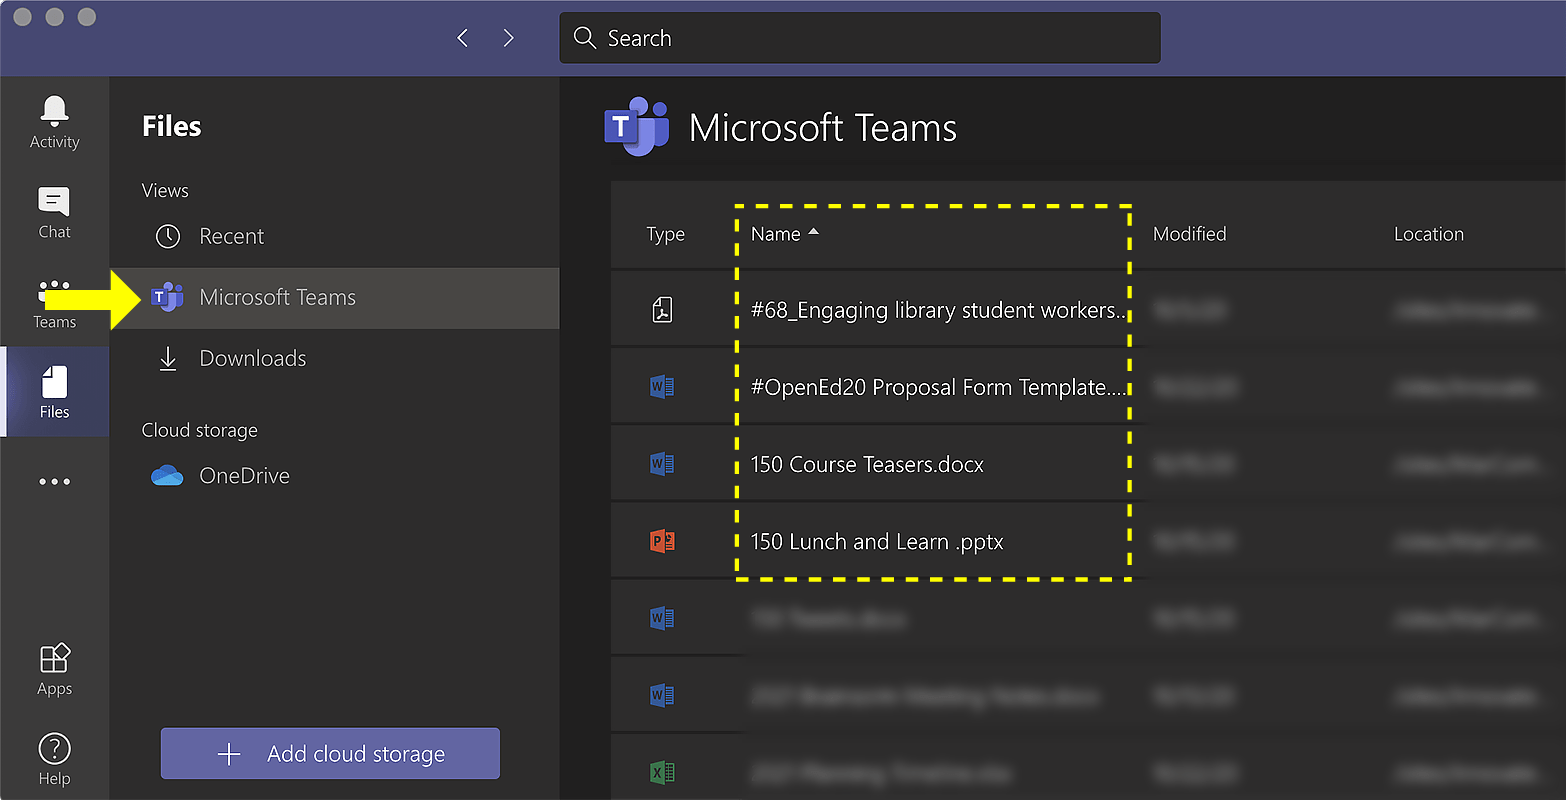Click inside the Search field
The image size is (1566, 800).
(860, 37)
